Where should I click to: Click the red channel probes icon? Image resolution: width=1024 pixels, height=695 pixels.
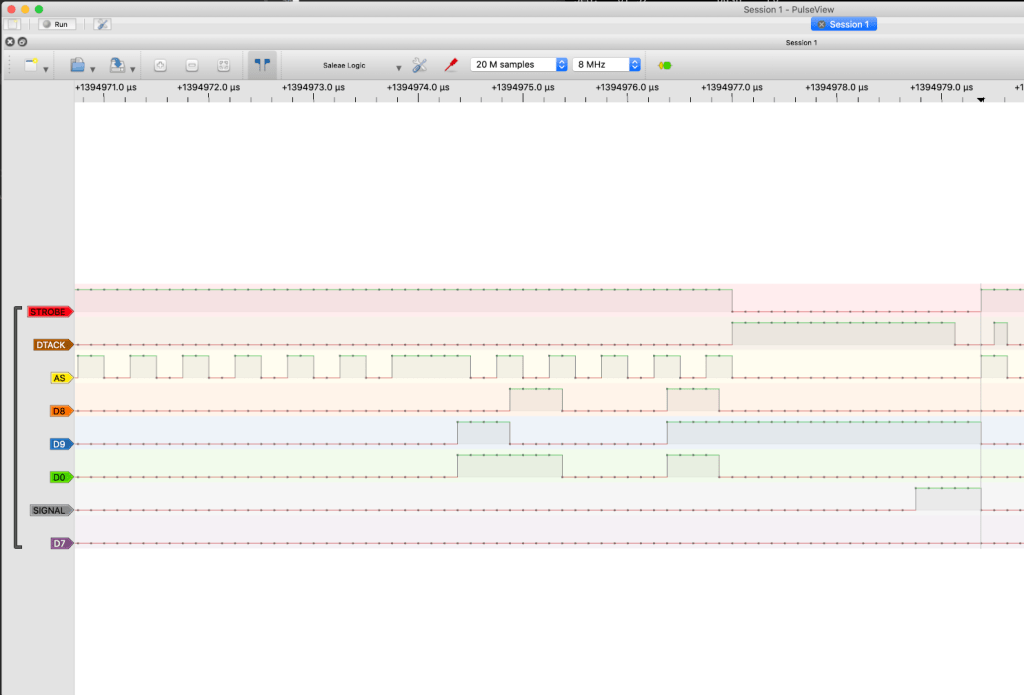click(450, 65)
